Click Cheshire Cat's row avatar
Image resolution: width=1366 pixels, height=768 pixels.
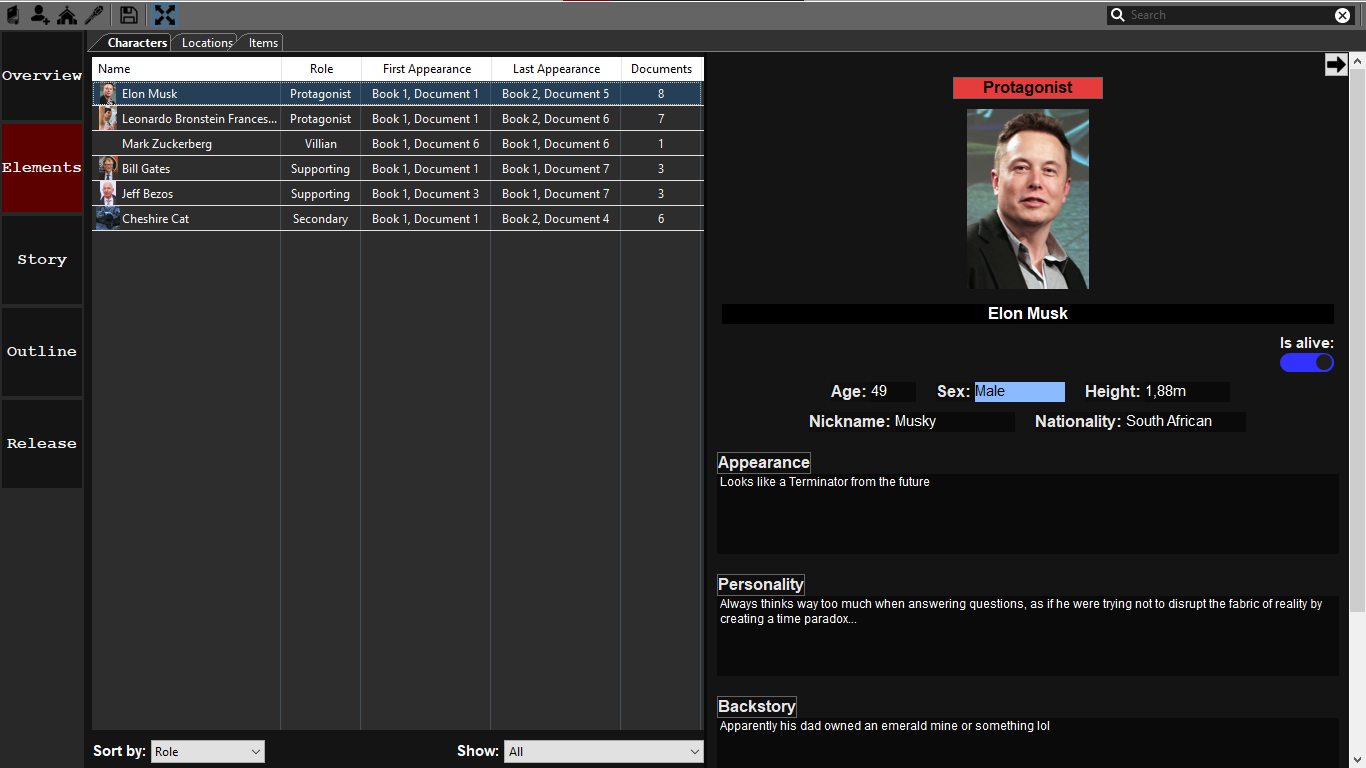[108, 219]
